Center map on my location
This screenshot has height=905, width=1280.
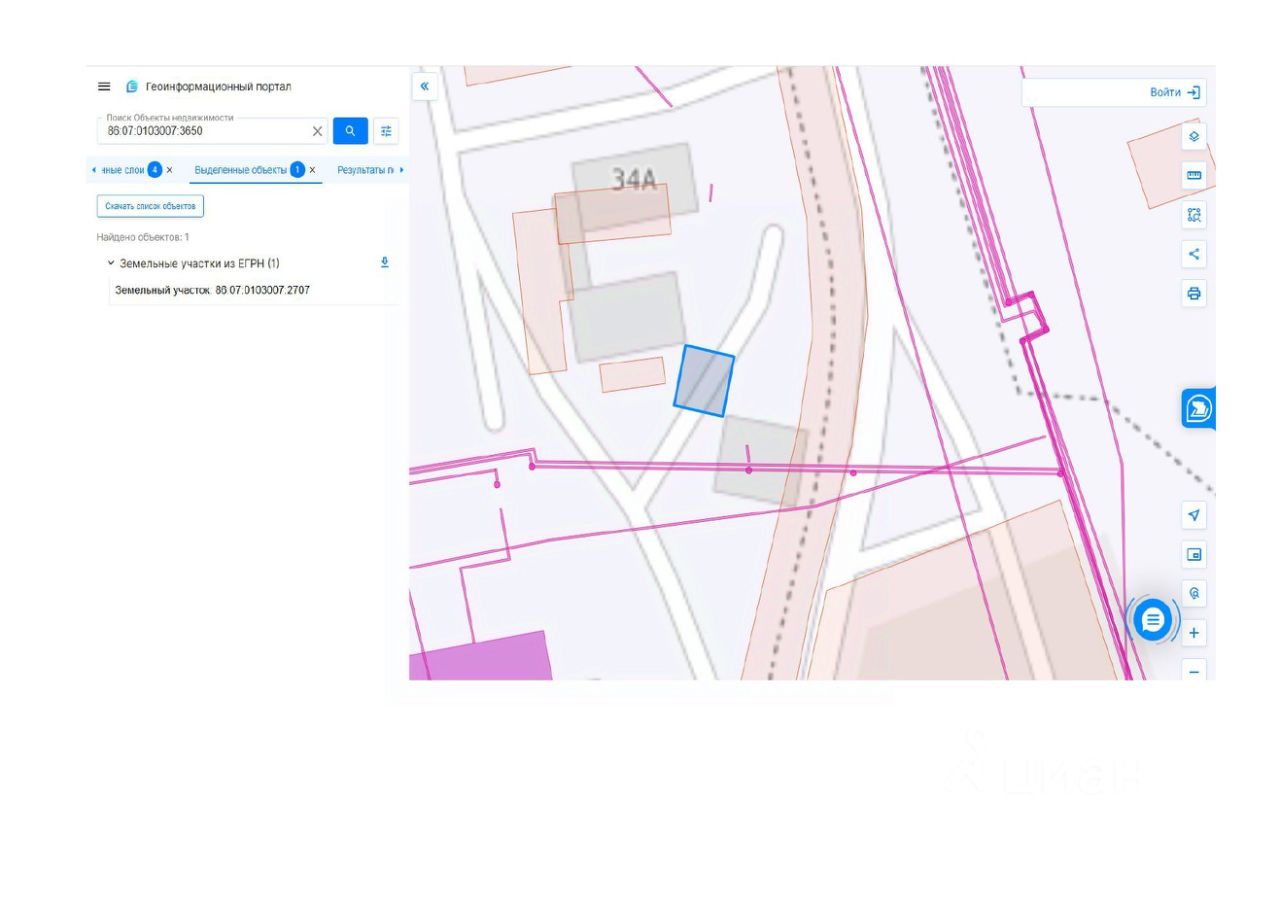click(1194, 515)
